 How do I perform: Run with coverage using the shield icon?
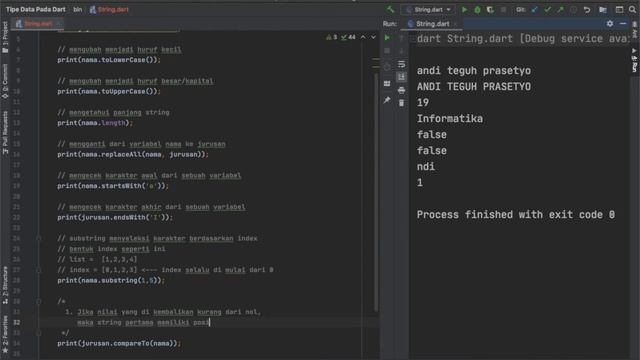click(490, 9)
